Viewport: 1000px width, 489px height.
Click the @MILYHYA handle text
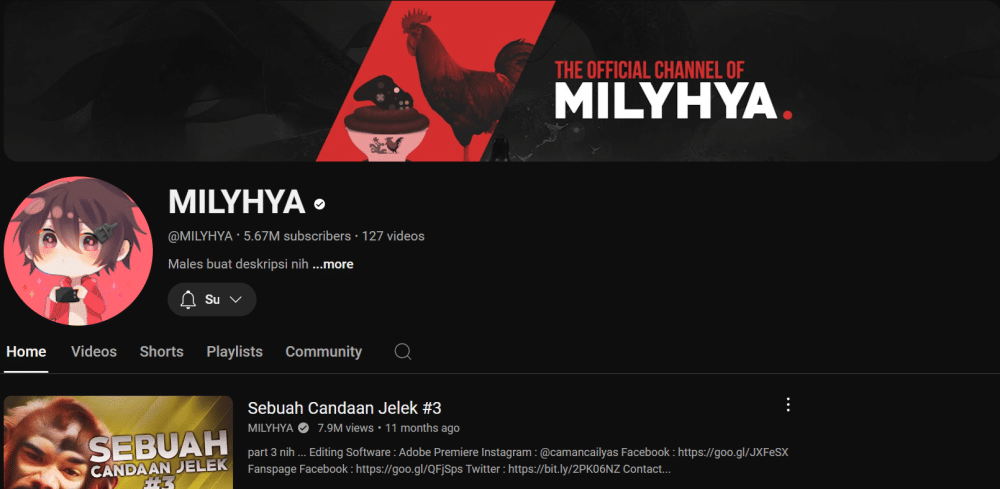pyautogui.click(x=200, y=237)
